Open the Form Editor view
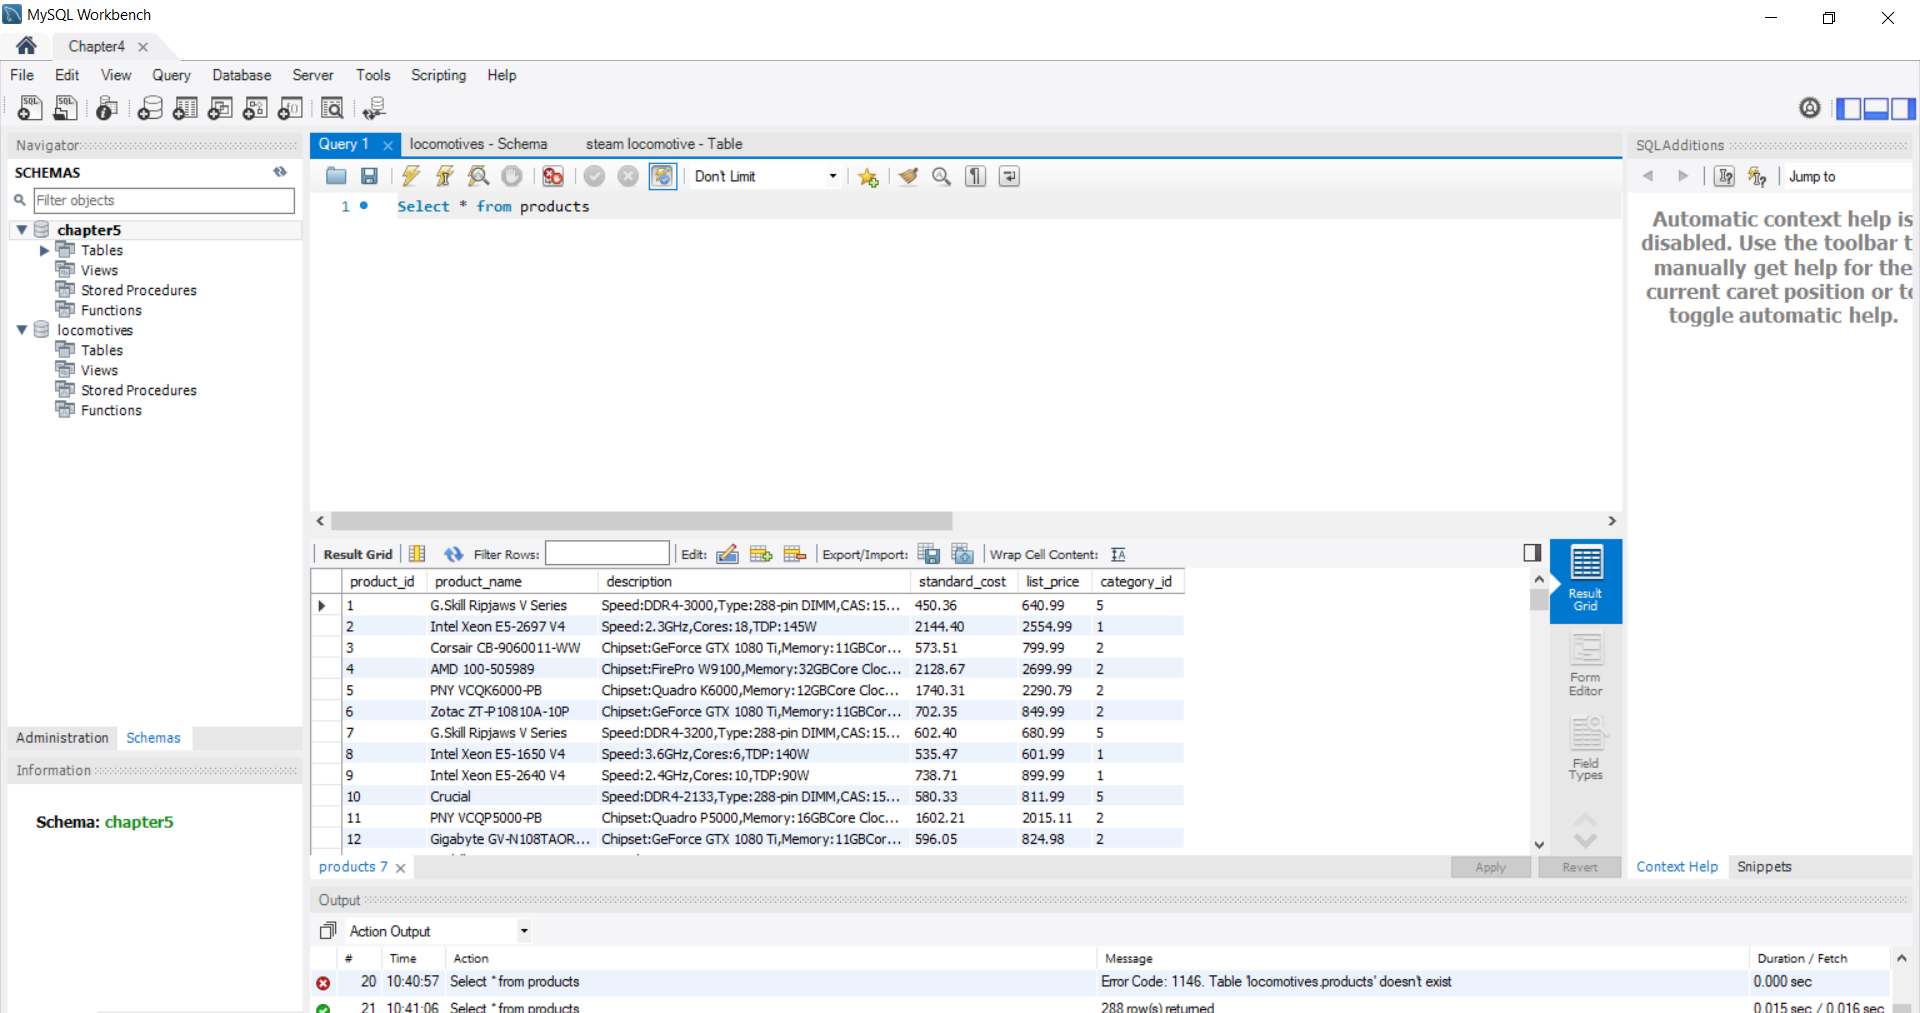The width and height of the screenshot is (1920, 1013). 1585,665
